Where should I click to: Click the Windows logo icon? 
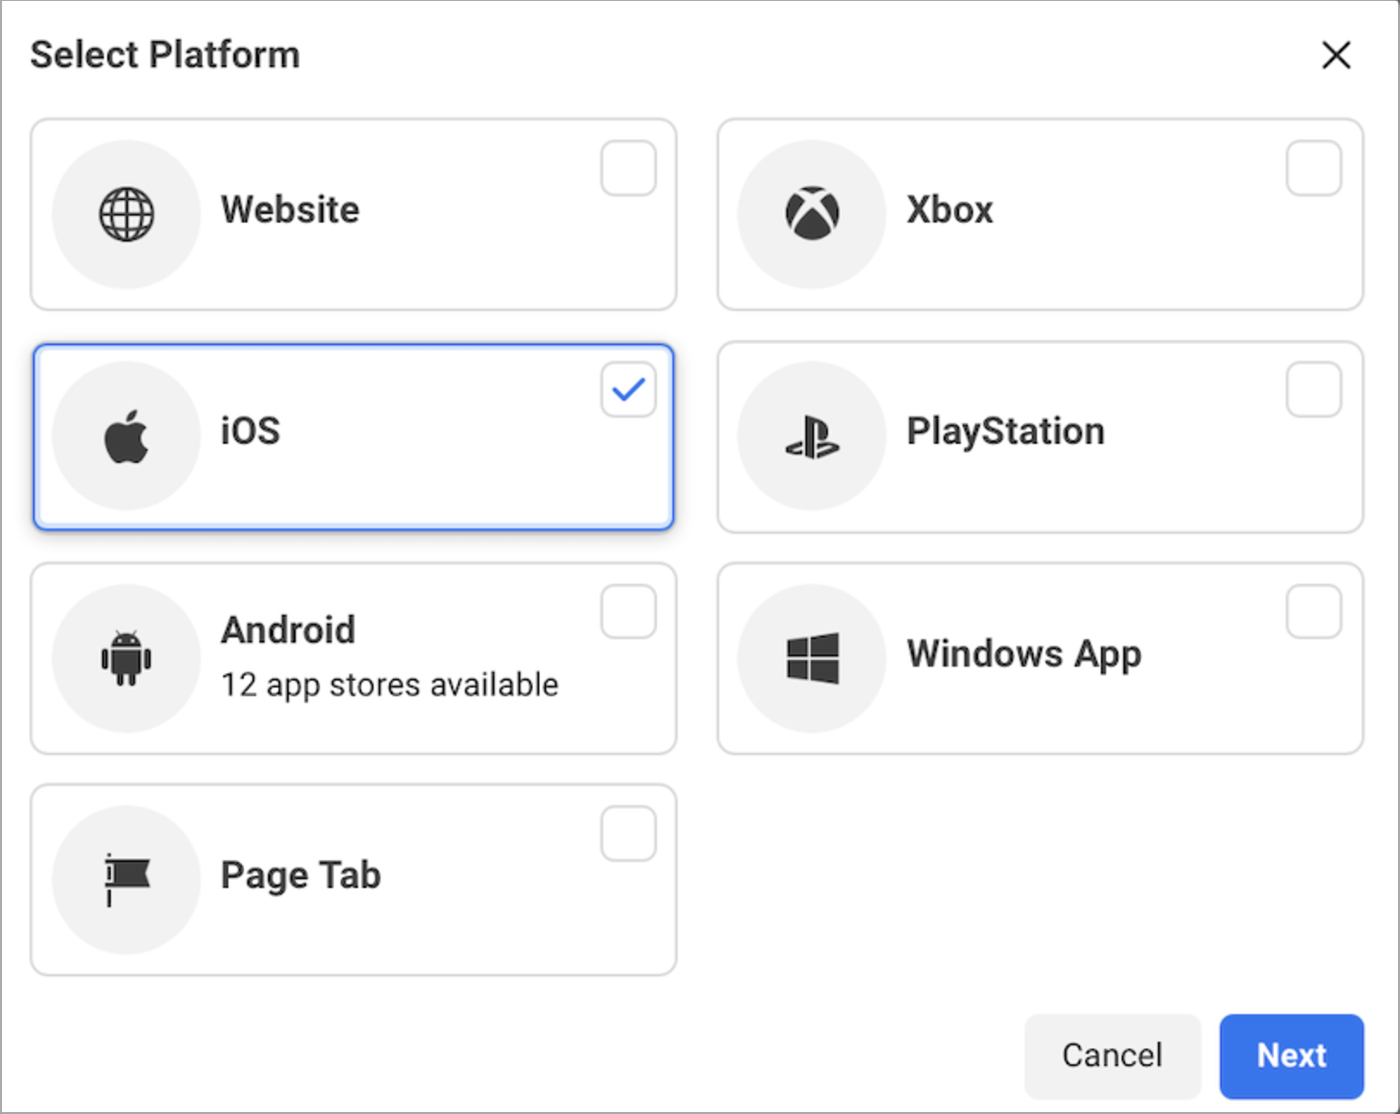click(813, 658)
